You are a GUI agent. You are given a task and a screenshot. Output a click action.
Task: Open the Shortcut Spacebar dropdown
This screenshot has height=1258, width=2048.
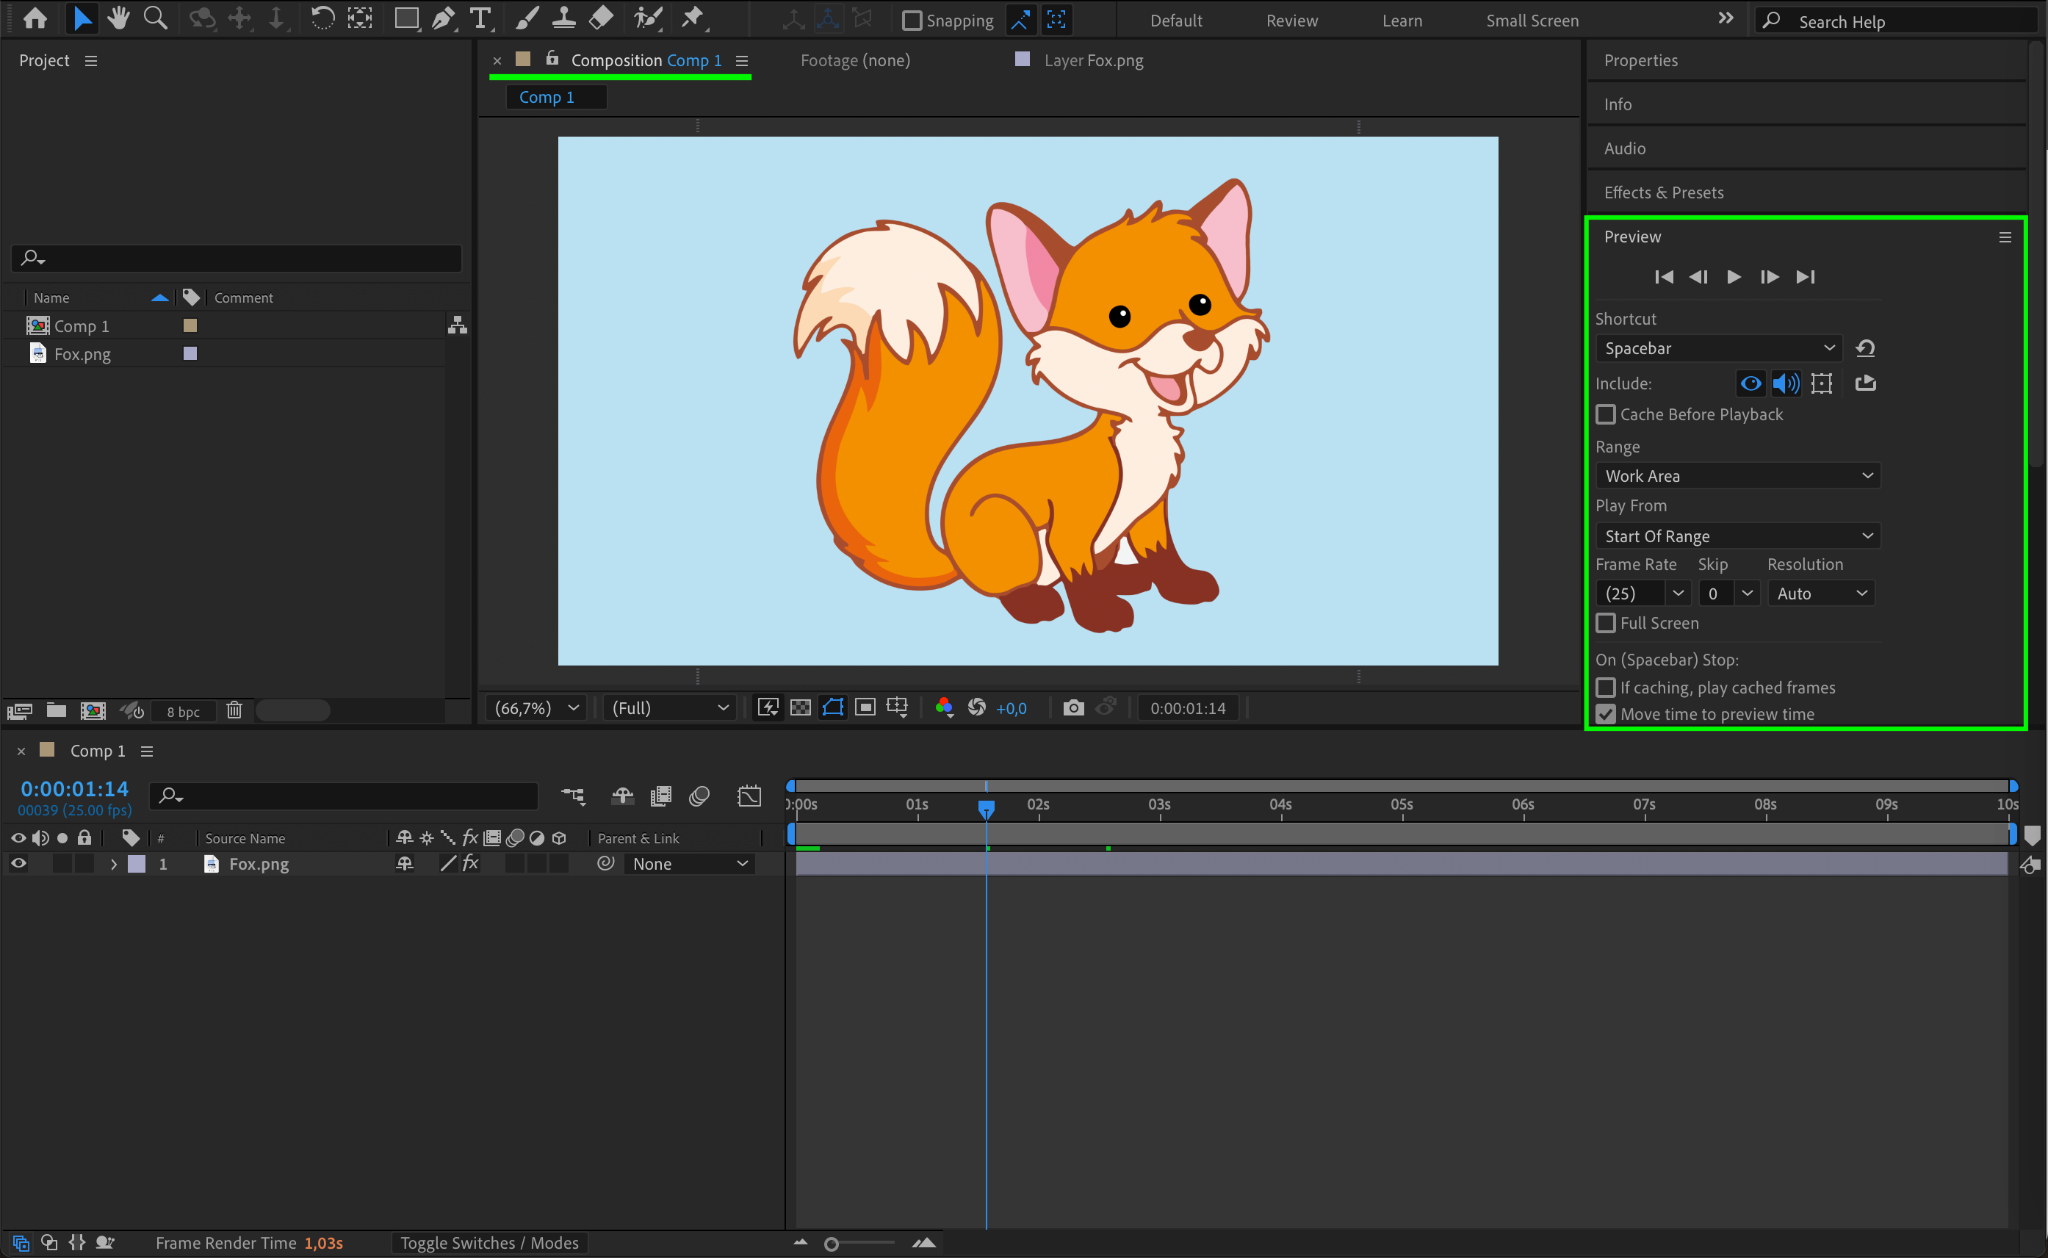pyautogui.click(x=1718, y=348)
